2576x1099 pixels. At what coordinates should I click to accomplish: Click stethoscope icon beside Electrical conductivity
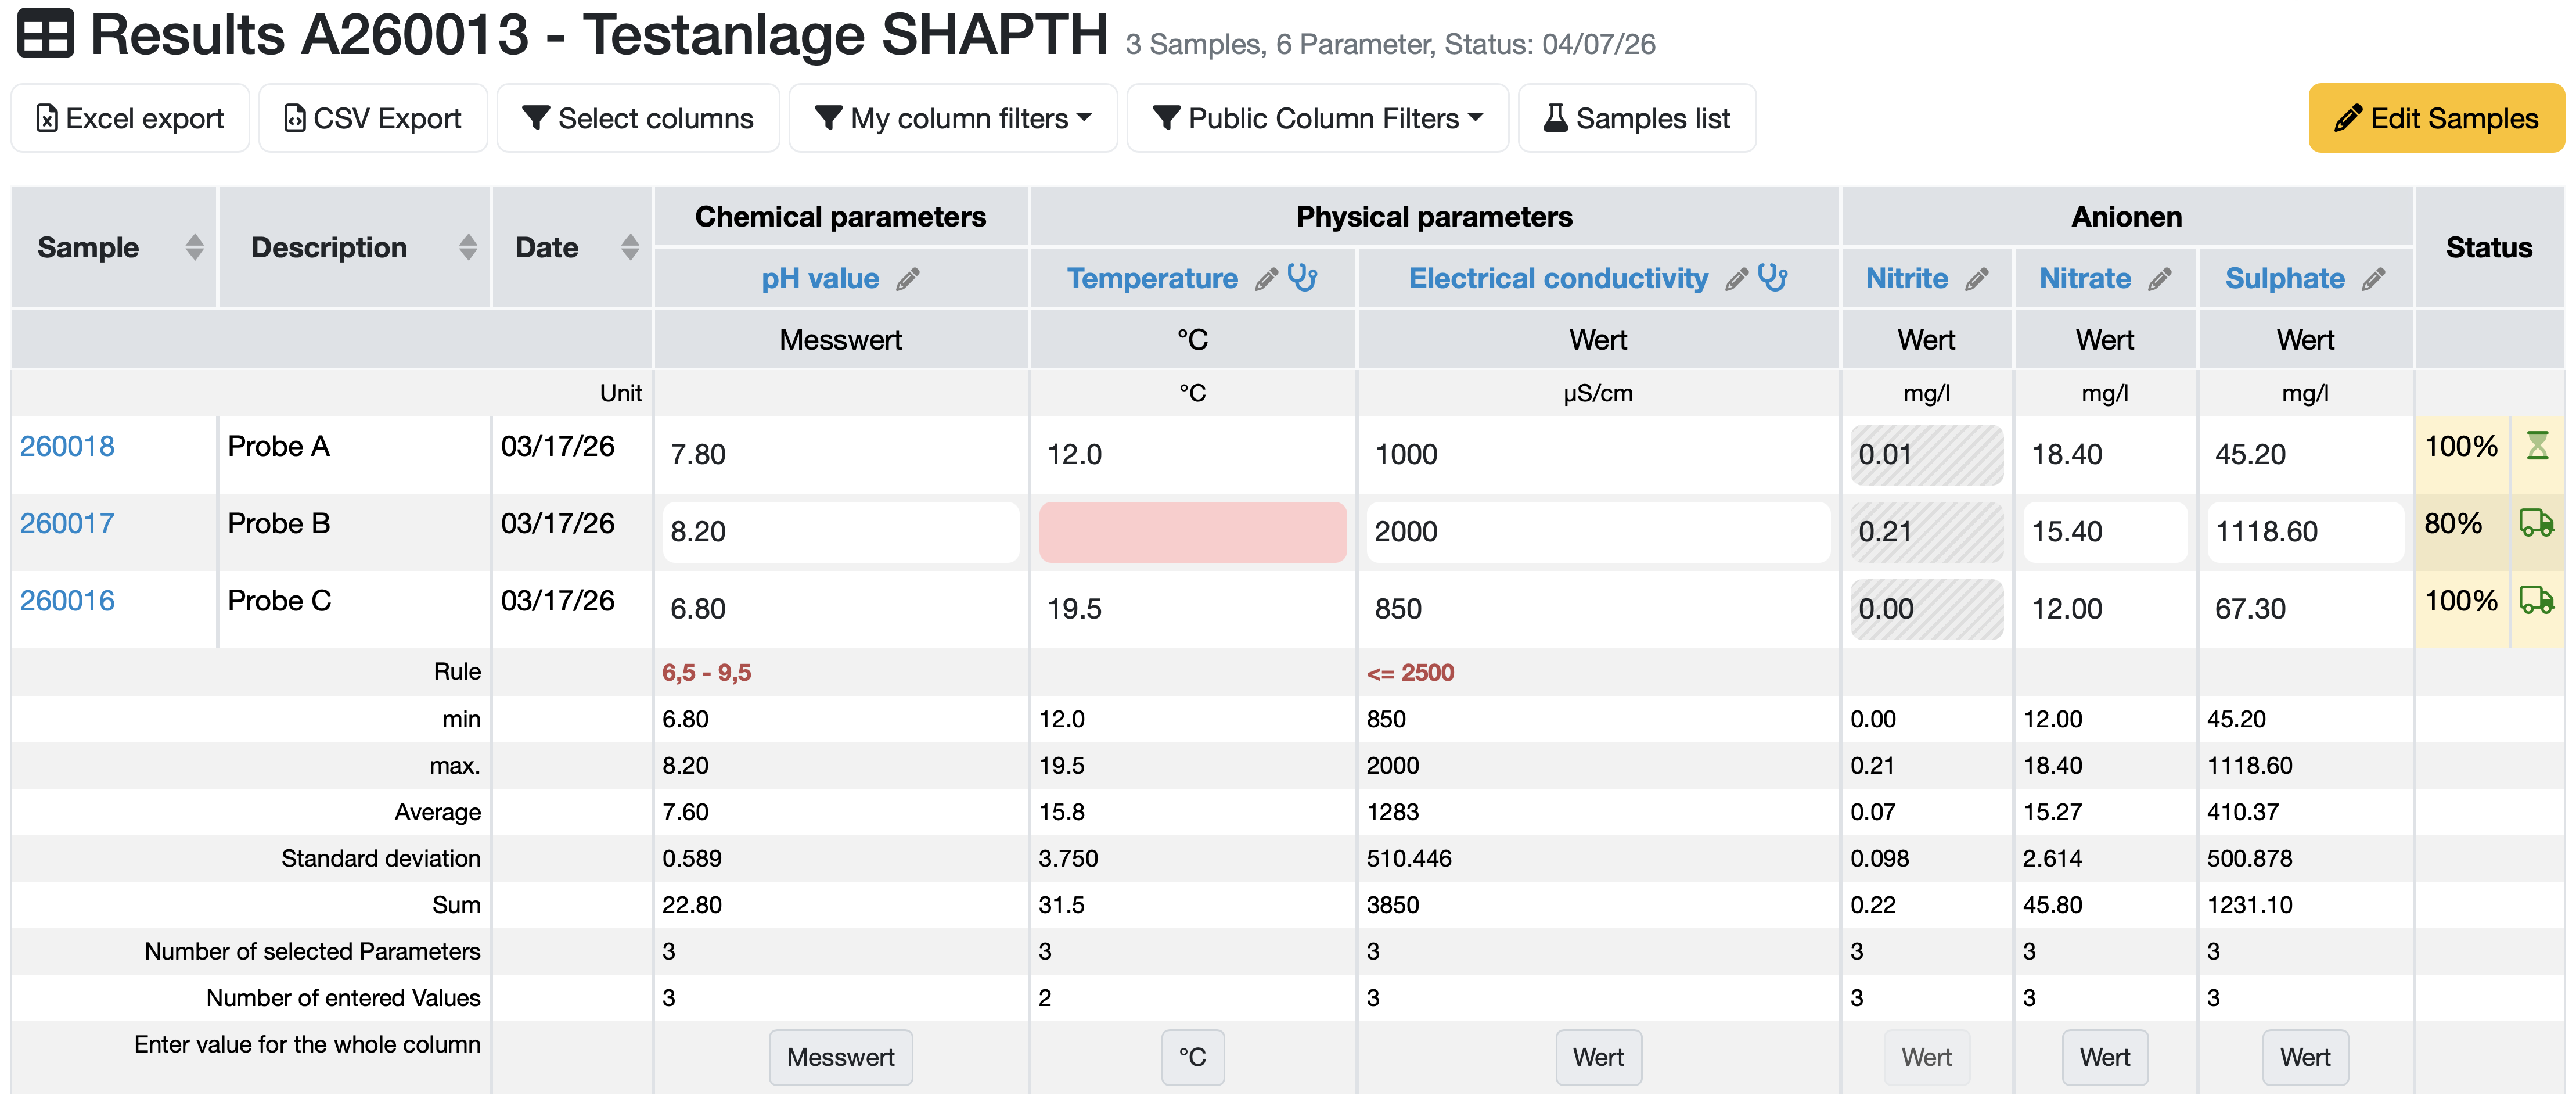[x=1772, y=277]
